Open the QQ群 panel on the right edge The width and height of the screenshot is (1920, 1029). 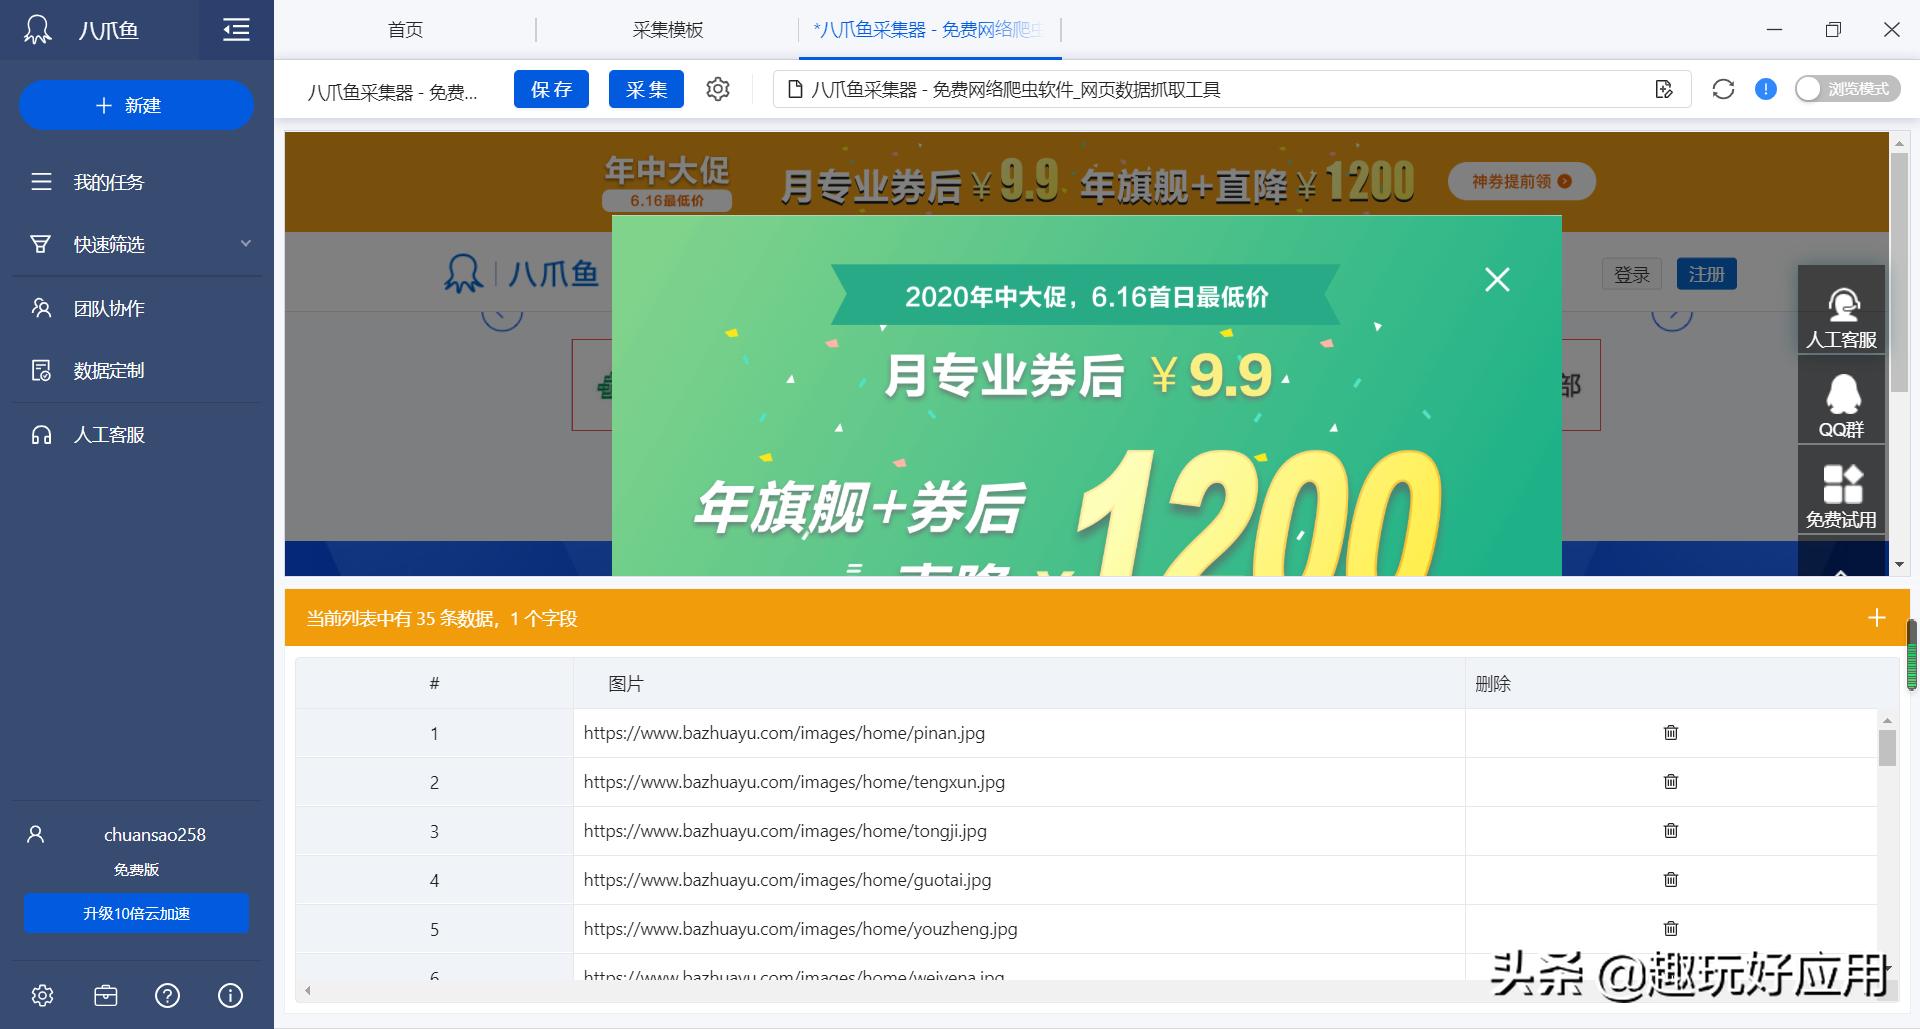(1842, 400)
